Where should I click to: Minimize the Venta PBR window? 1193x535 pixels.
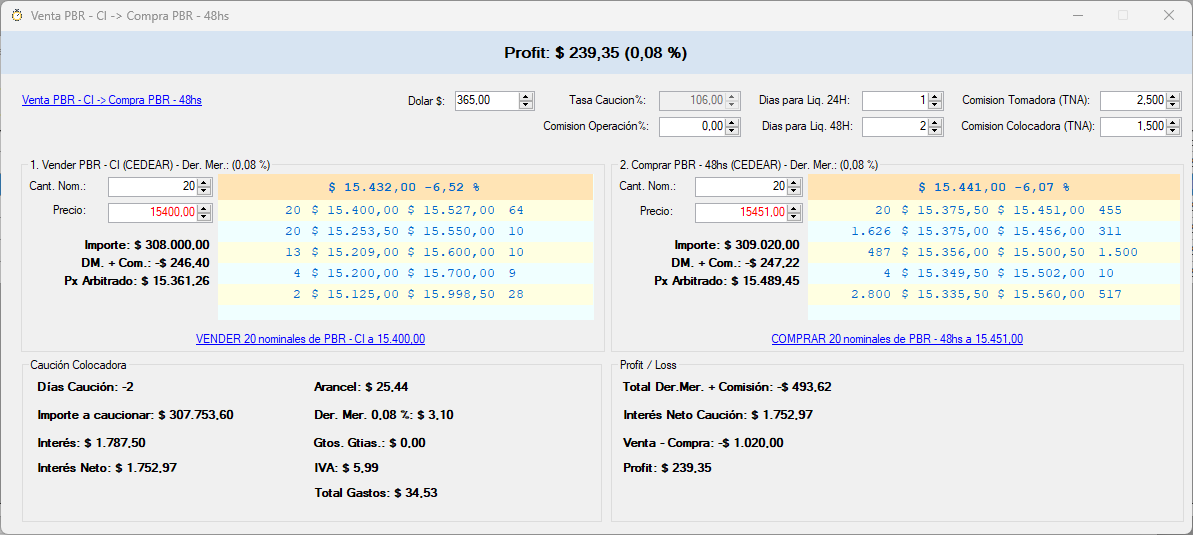(x=1079, y=15)
